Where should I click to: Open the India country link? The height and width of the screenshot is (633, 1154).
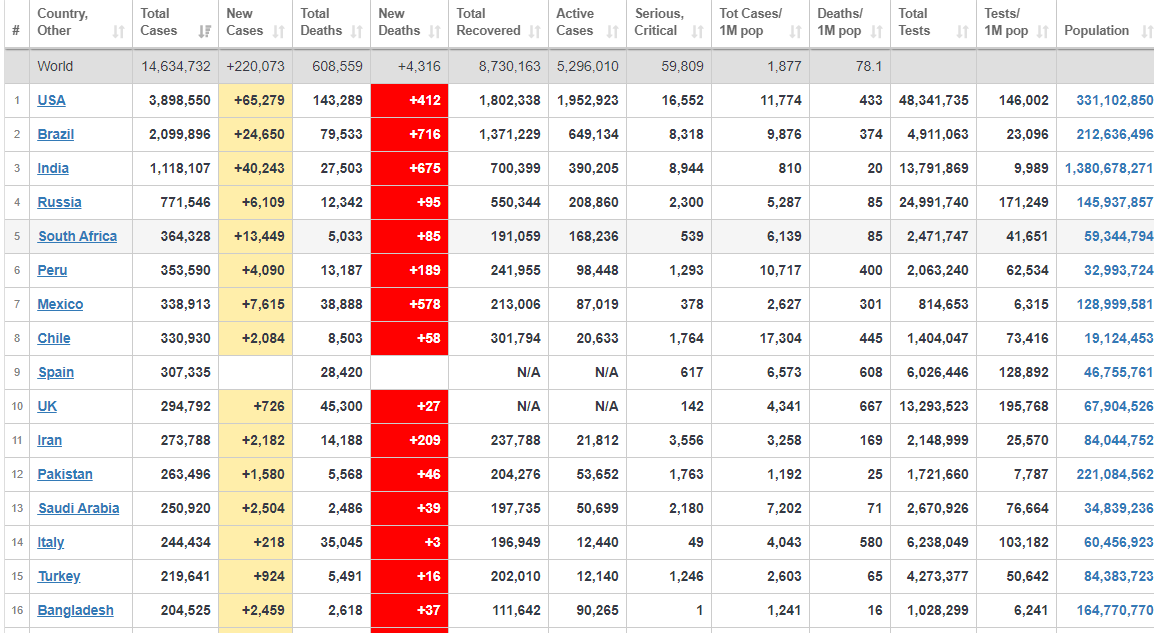(x=53, y=168)
